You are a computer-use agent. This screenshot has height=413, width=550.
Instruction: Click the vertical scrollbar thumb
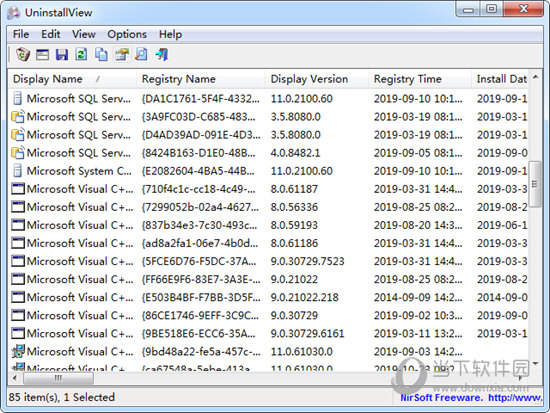pos(535,184)
